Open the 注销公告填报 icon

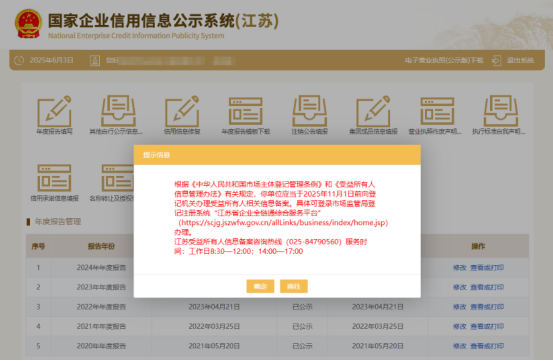point(309,111)
